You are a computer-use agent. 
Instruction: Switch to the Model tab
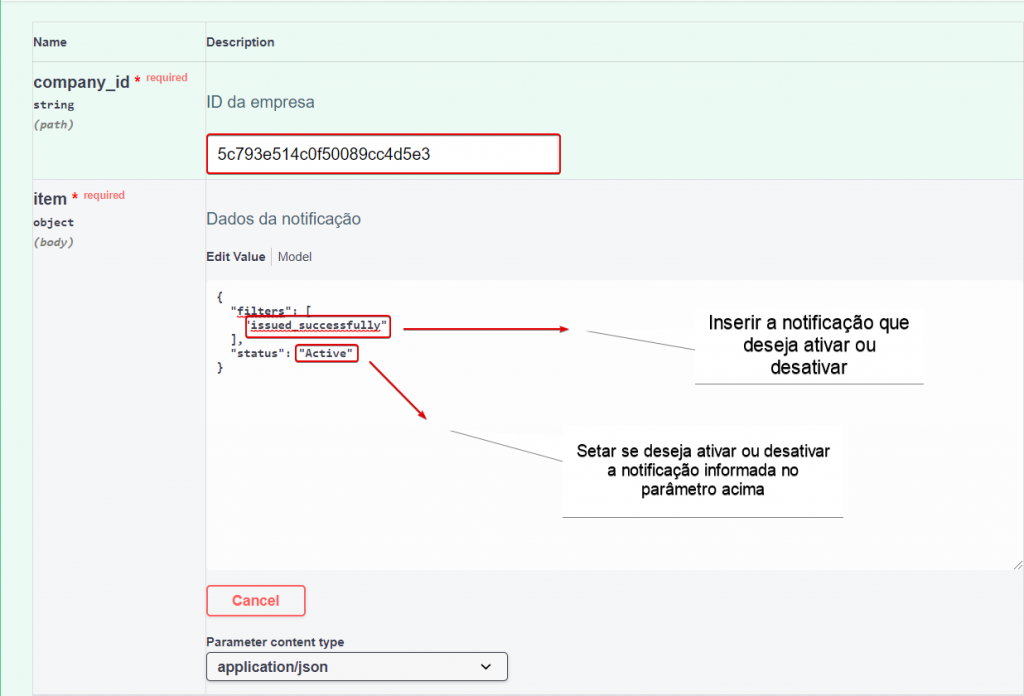click(295, 257)
